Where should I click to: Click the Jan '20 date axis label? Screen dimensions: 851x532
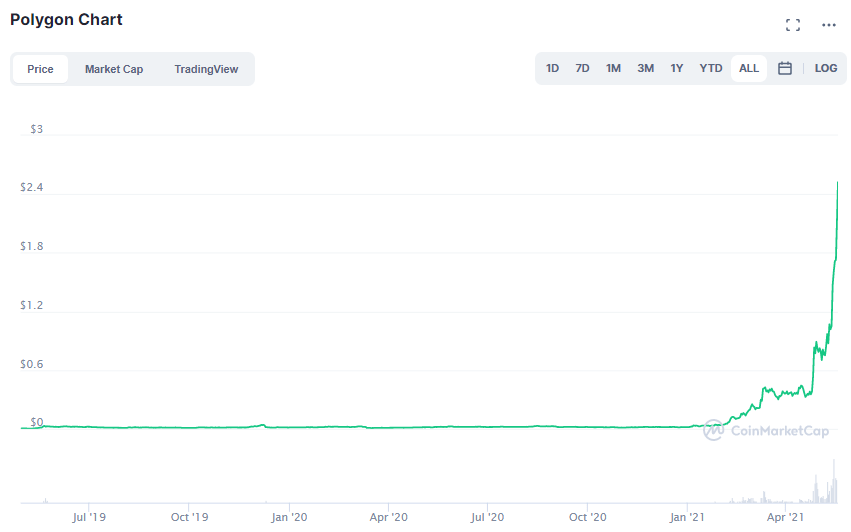[x=289, y=517]
